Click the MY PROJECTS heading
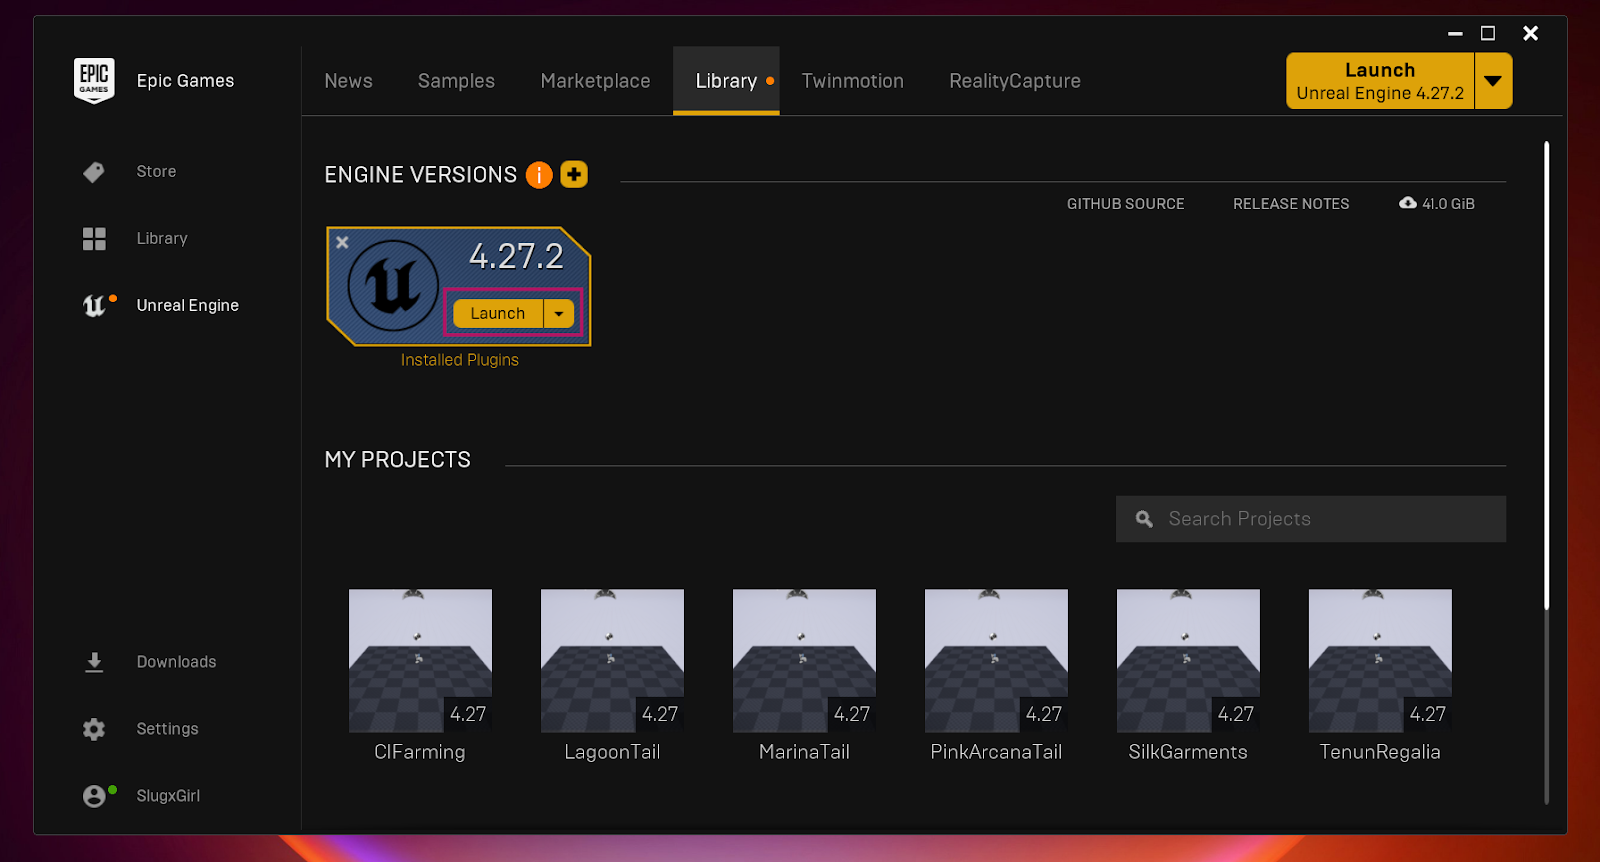 click(x=397, y=460)
